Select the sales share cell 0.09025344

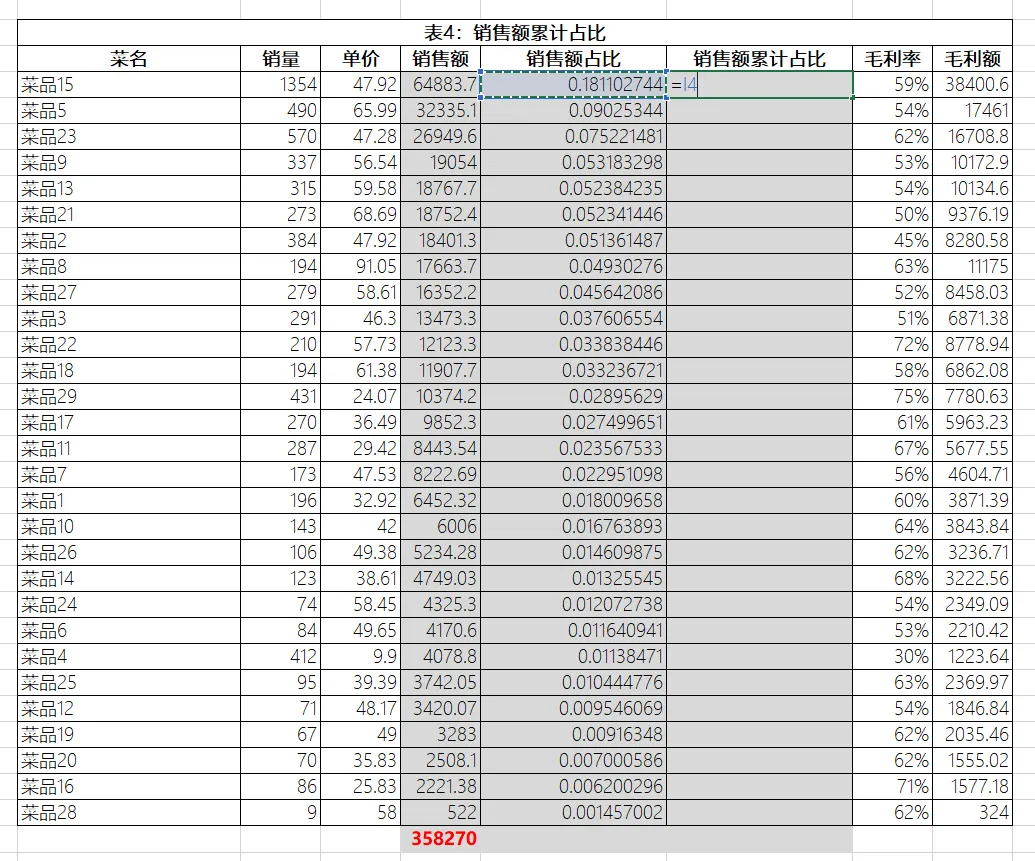coord(573,110)
